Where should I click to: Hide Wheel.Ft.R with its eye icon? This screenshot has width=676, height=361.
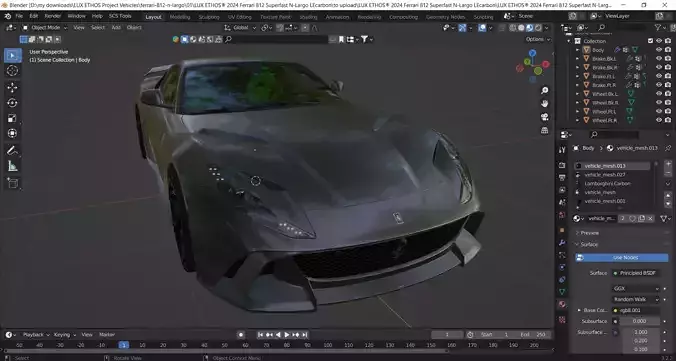coord(659,120)
